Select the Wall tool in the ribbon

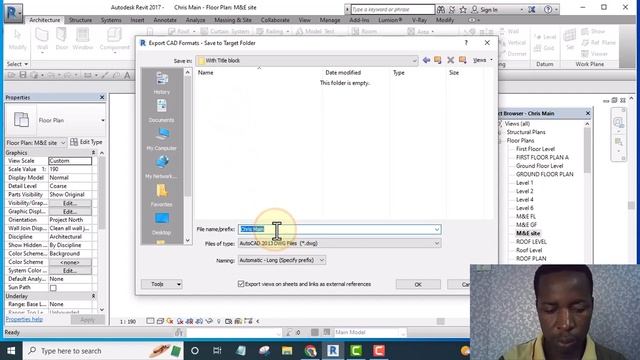[42, 40]
